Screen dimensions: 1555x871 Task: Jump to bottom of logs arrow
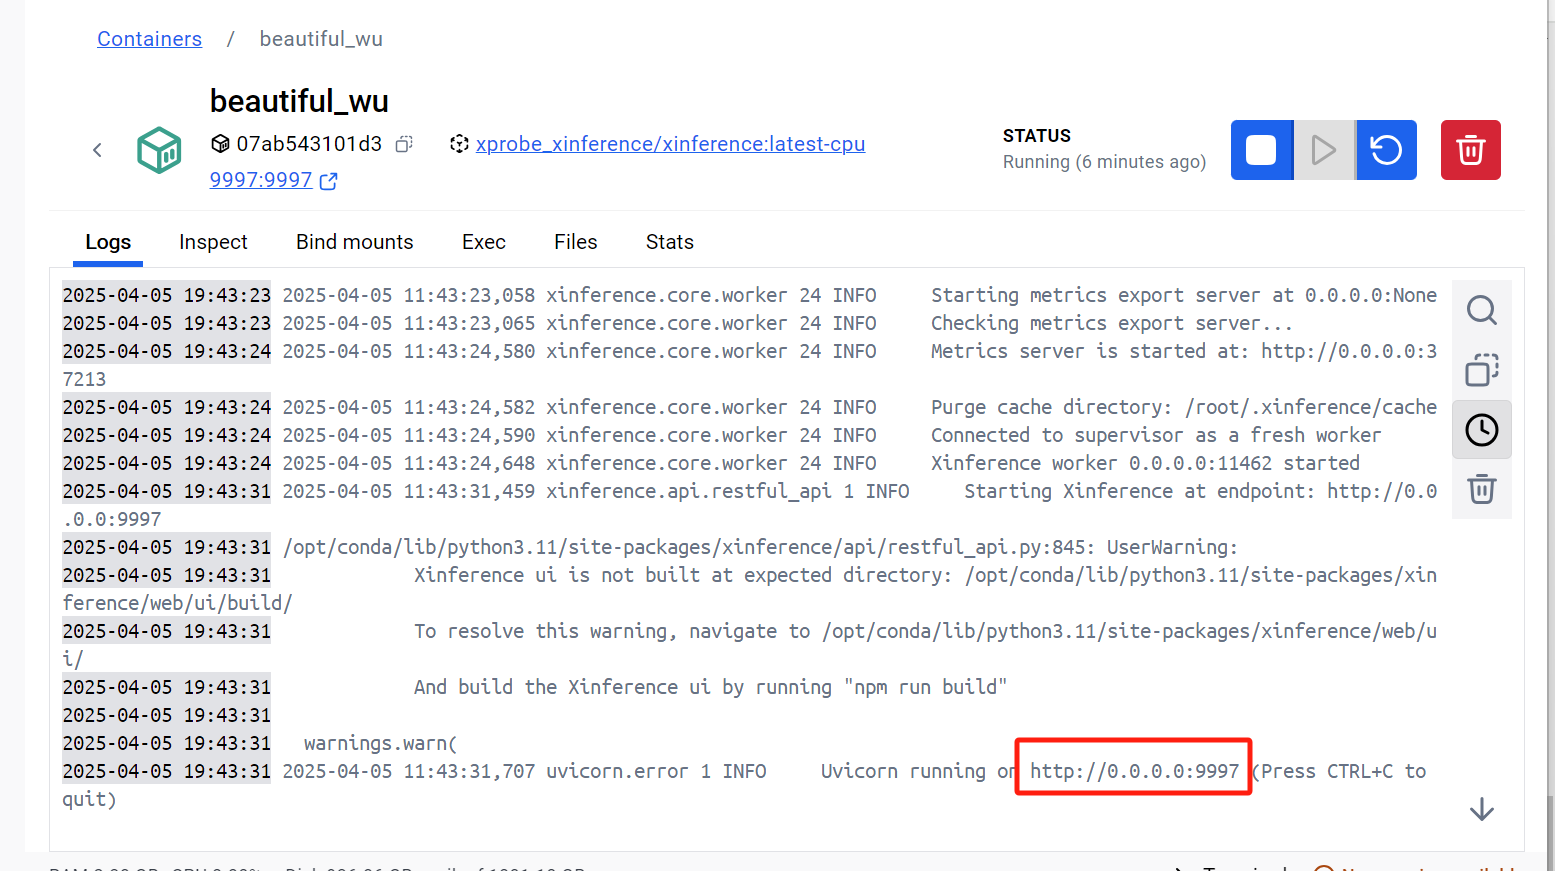click(1481, 810)
